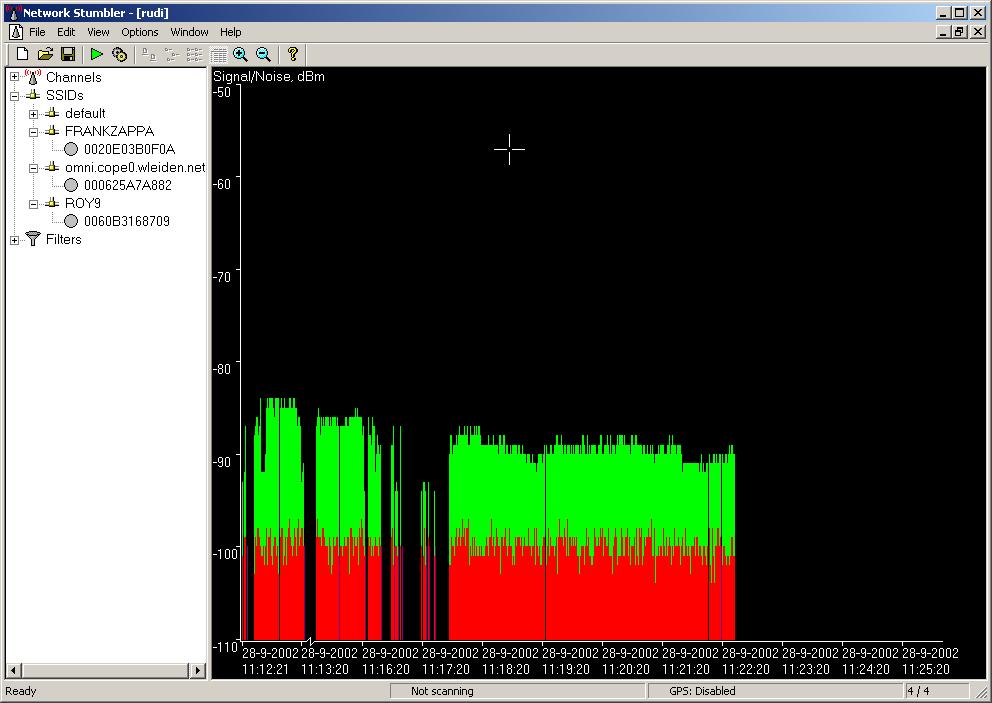Switch to details list view icon
The height and width of the screenshot is (703, 992).
pos(218,54)
